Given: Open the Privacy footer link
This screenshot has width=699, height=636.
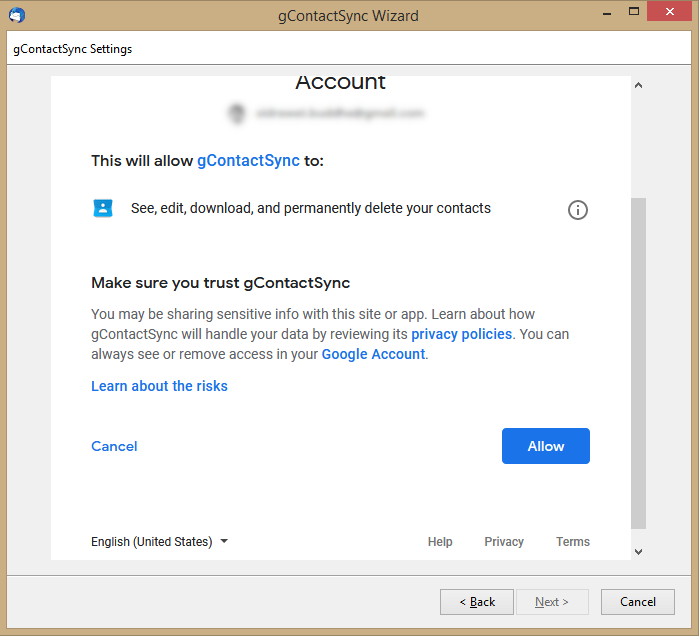Looking at the screenshot, I should 504,542.
